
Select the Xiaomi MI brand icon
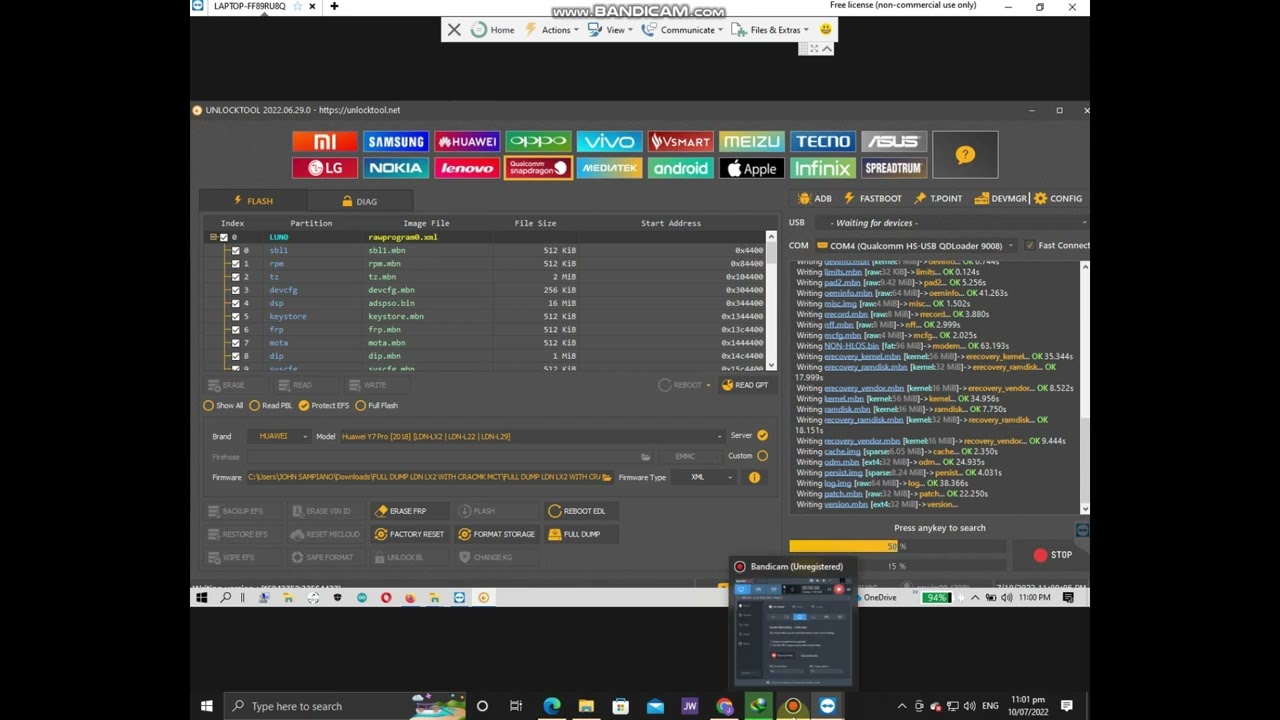click(324, 142)
